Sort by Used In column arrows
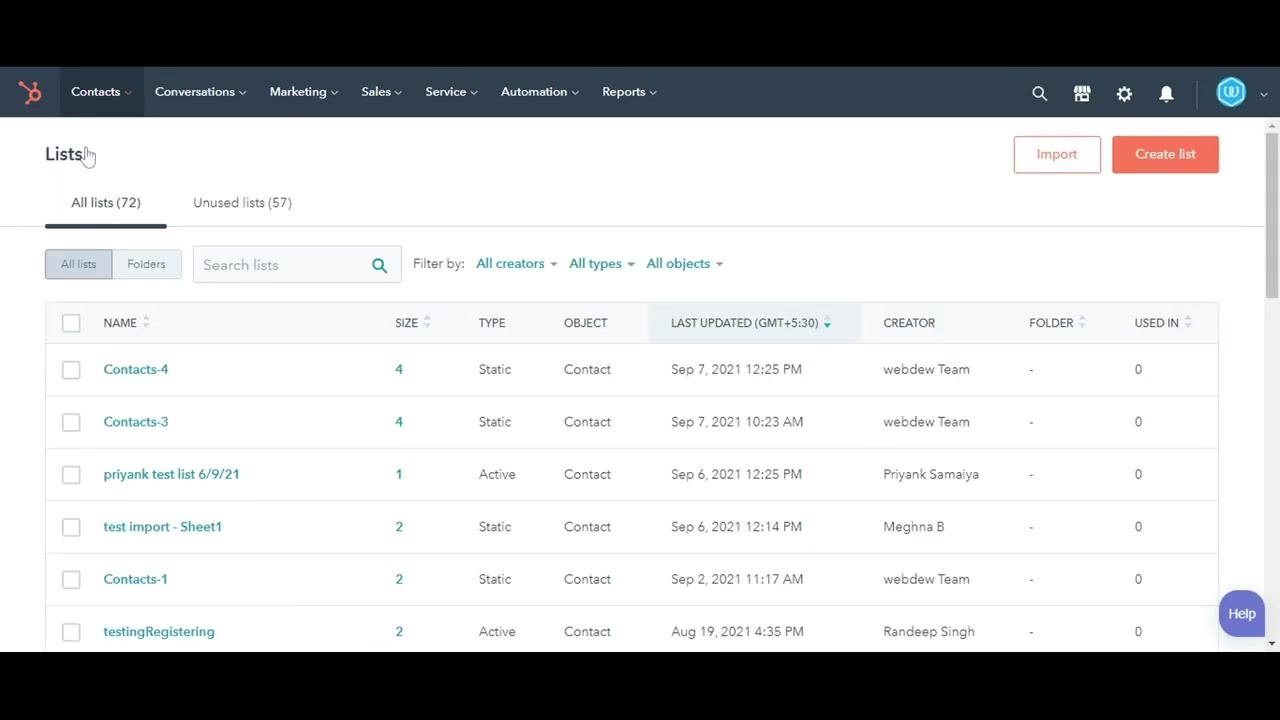This screenshot has height=720, width=1280. click(x=1188, y=322)
